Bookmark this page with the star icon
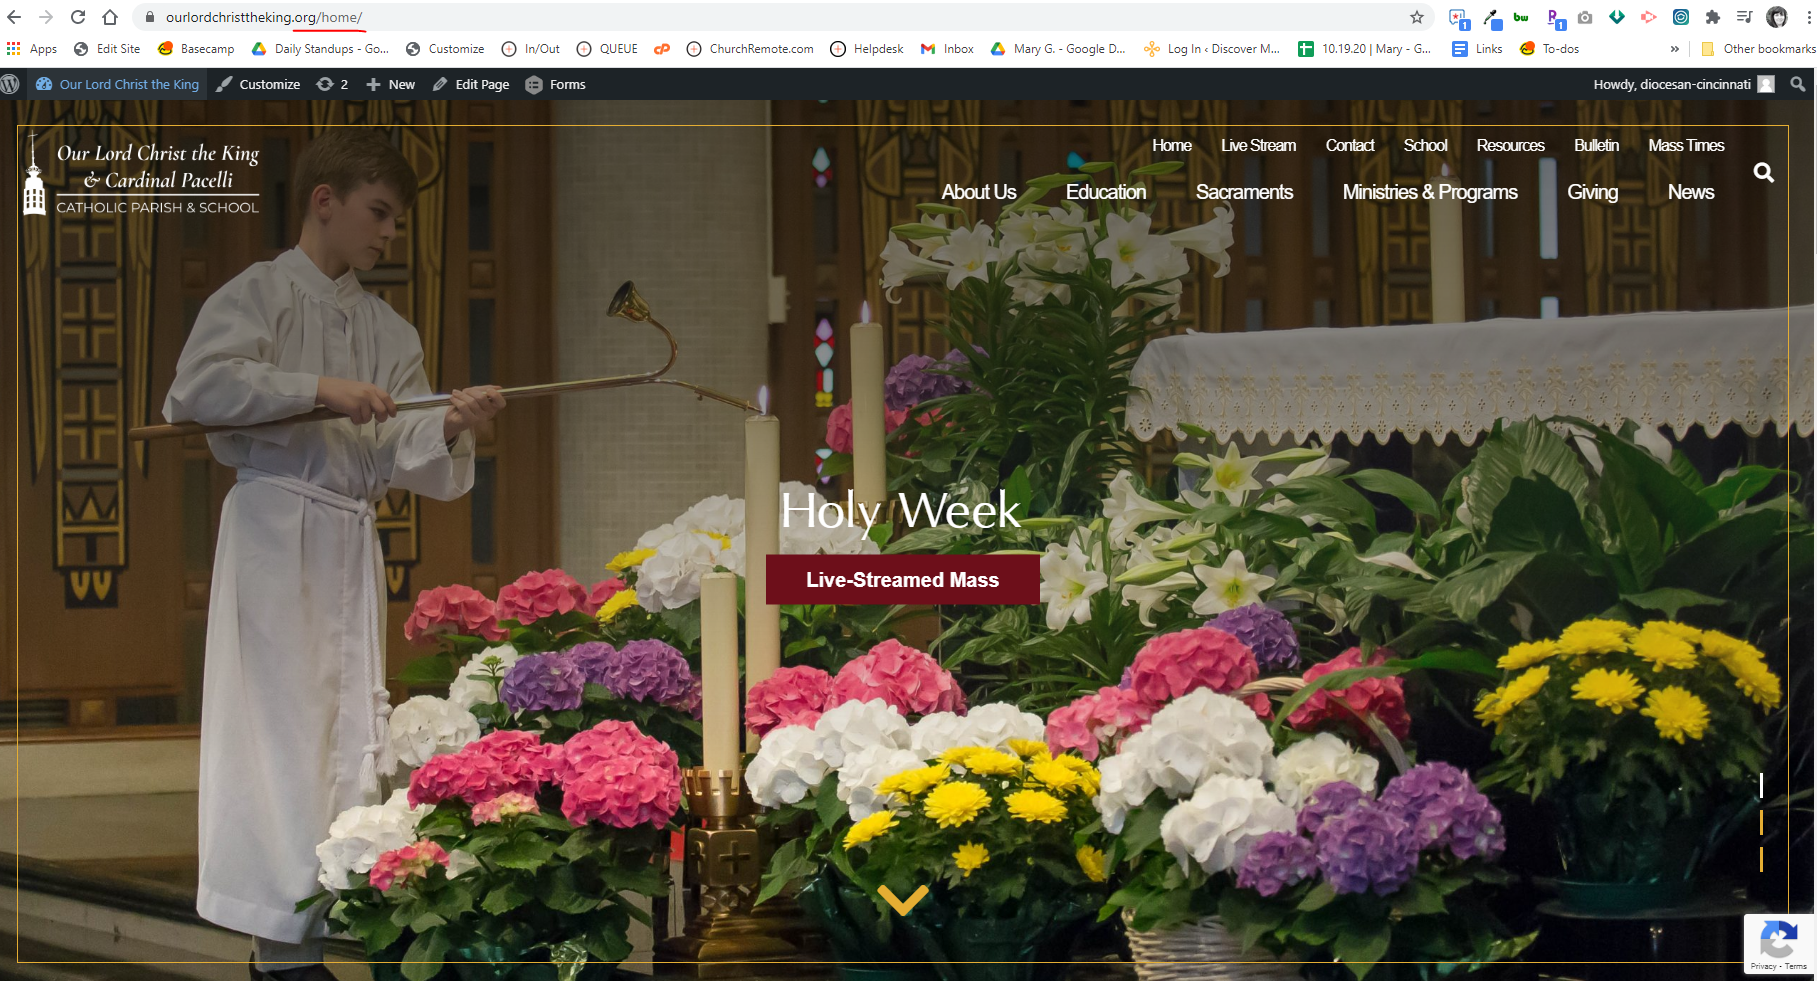Image resolution: width=1817 pixels, height=981 pixels. [x=1416, y=17]
